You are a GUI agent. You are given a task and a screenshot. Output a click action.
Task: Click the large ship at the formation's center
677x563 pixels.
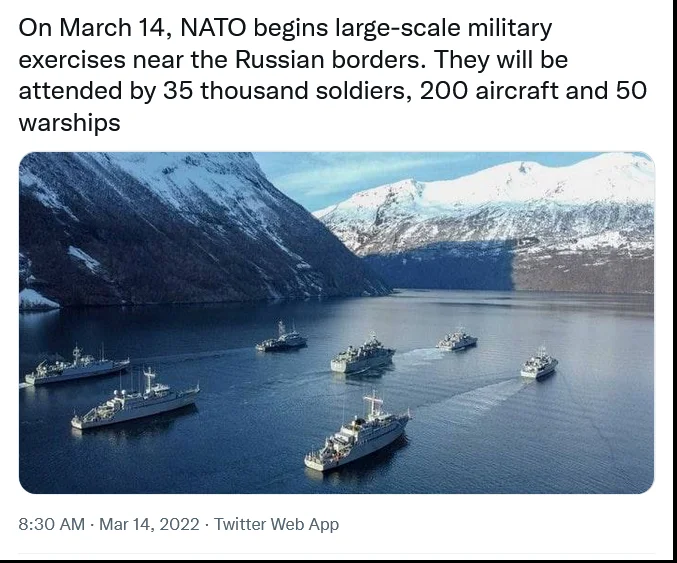[x=363, y=354]
